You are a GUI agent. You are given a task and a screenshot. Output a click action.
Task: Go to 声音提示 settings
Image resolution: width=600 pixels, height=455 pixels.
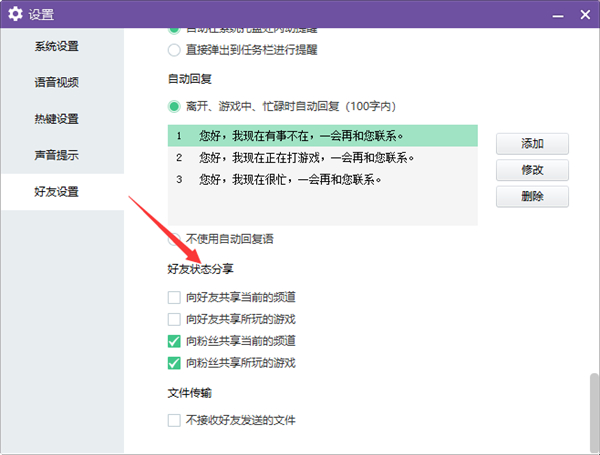point(56,155)
